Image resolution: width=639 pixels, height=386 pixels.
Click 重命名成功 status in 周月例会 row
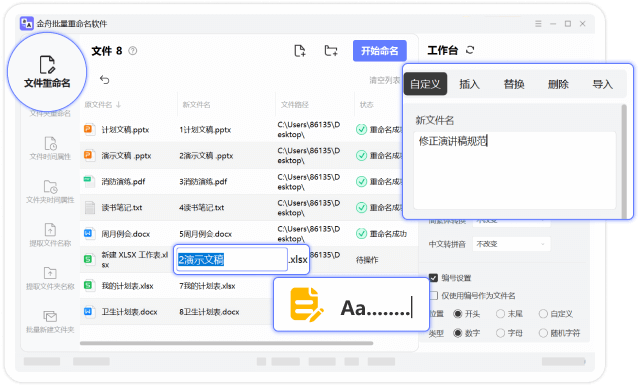pyautogui.click(x=381, y=234)
